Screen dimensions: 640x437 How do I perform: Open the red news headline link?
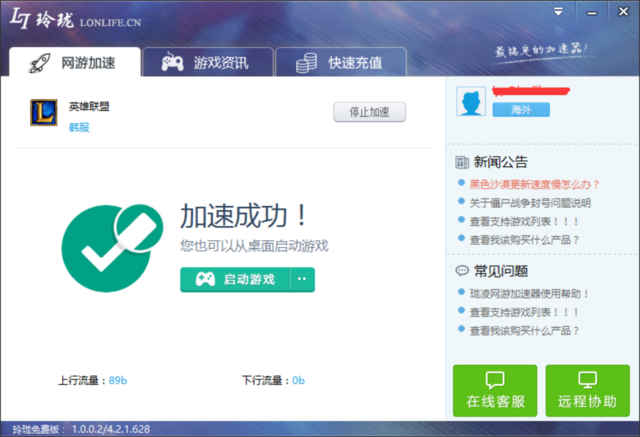point(533,184)
